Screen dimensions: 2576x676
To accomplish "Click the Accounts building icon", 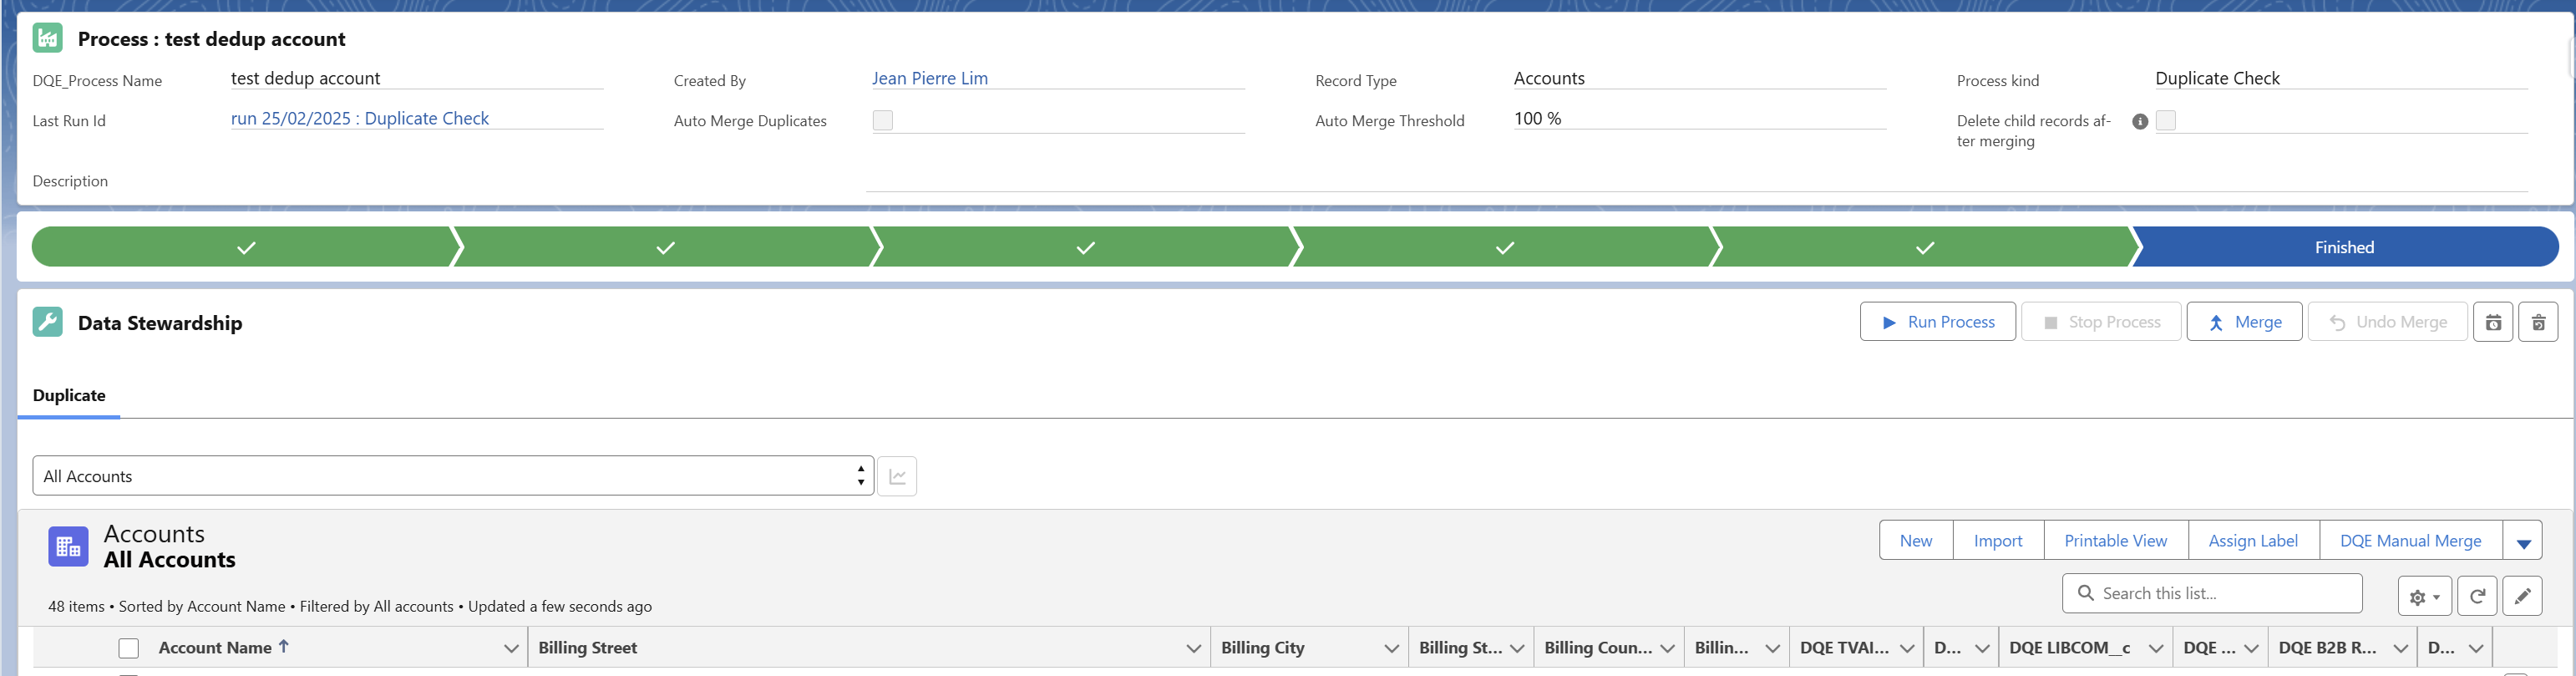I will pos(68,546).
